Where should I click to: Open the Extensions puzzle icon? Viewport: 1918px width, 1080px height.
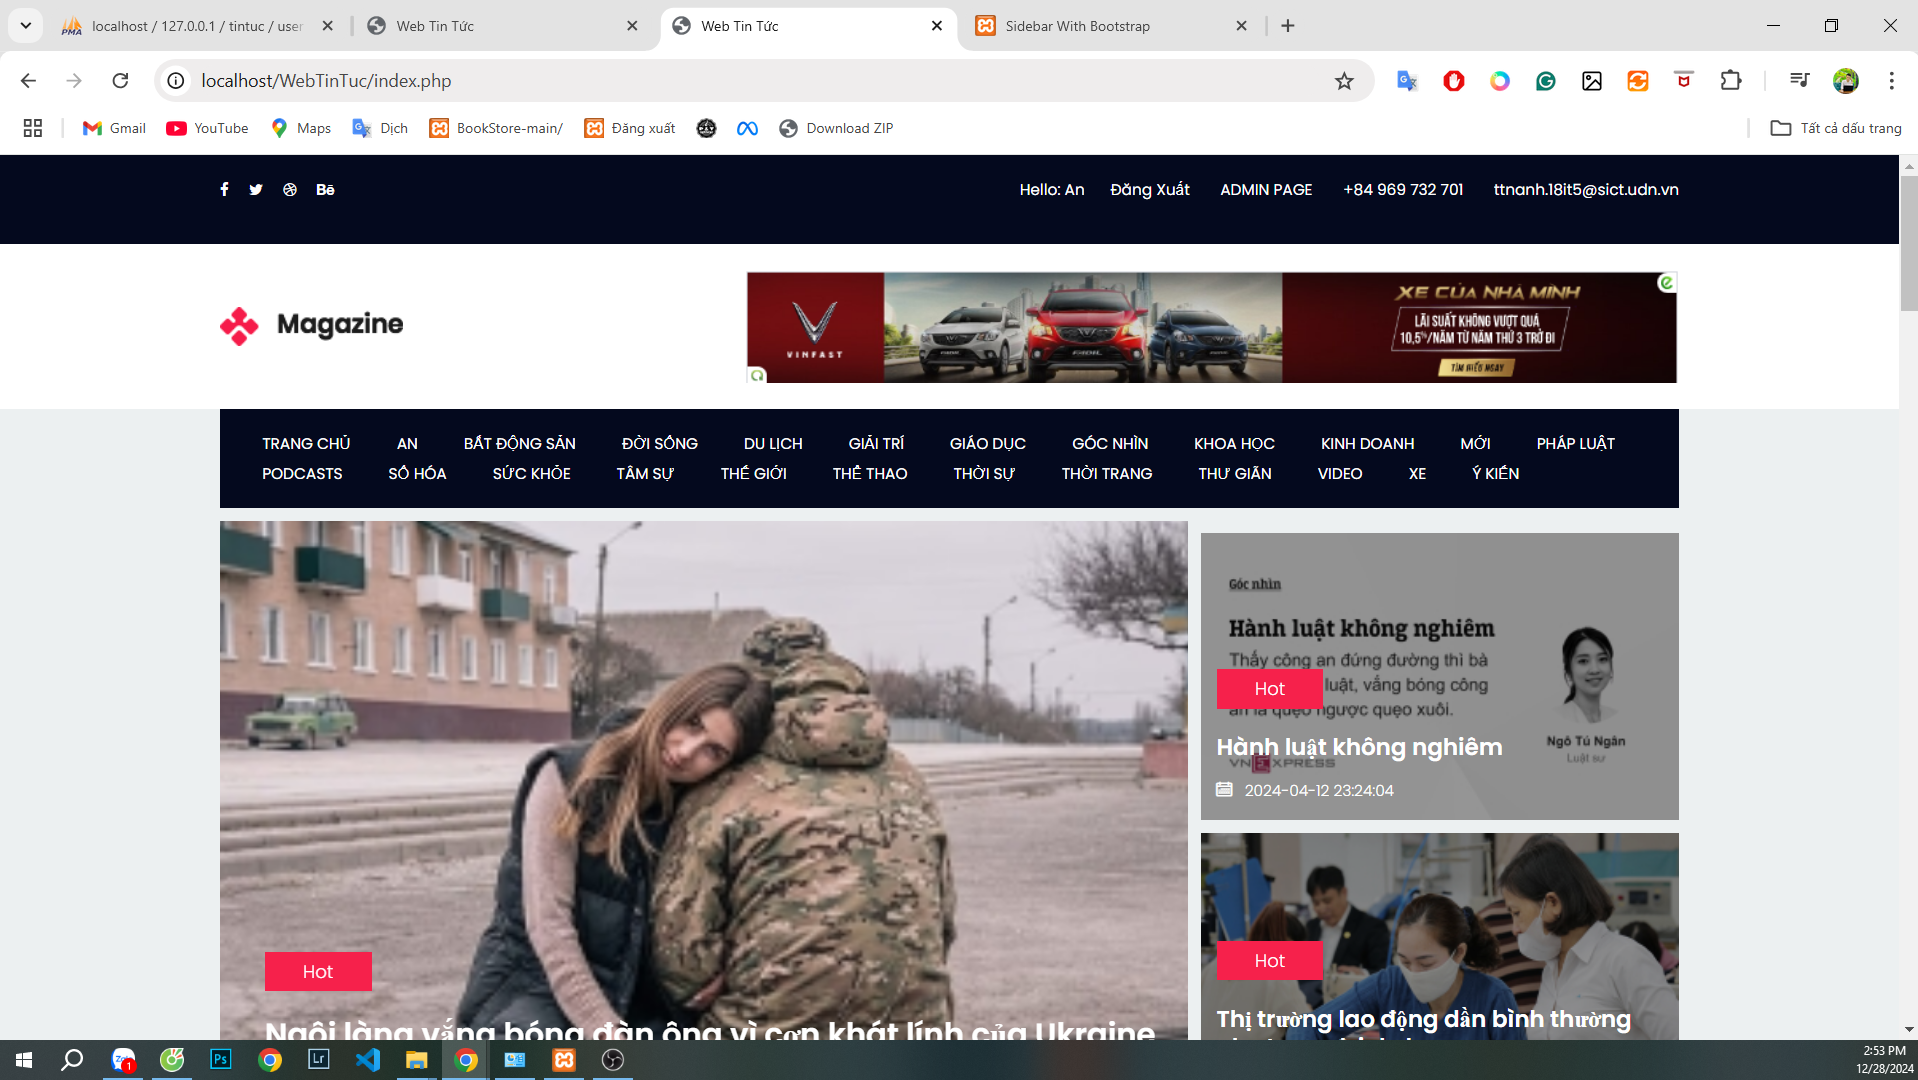click(x=1730, y=81)
